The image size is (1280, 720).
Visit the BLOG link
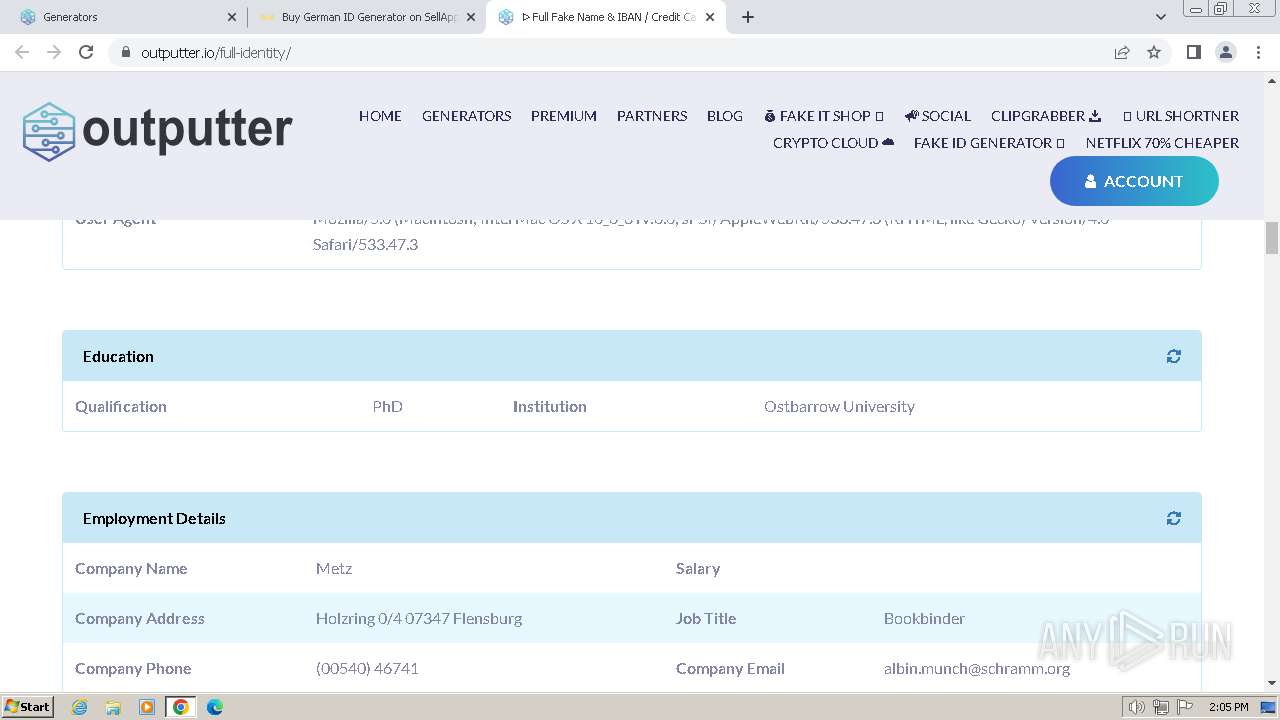pos(725,116)
